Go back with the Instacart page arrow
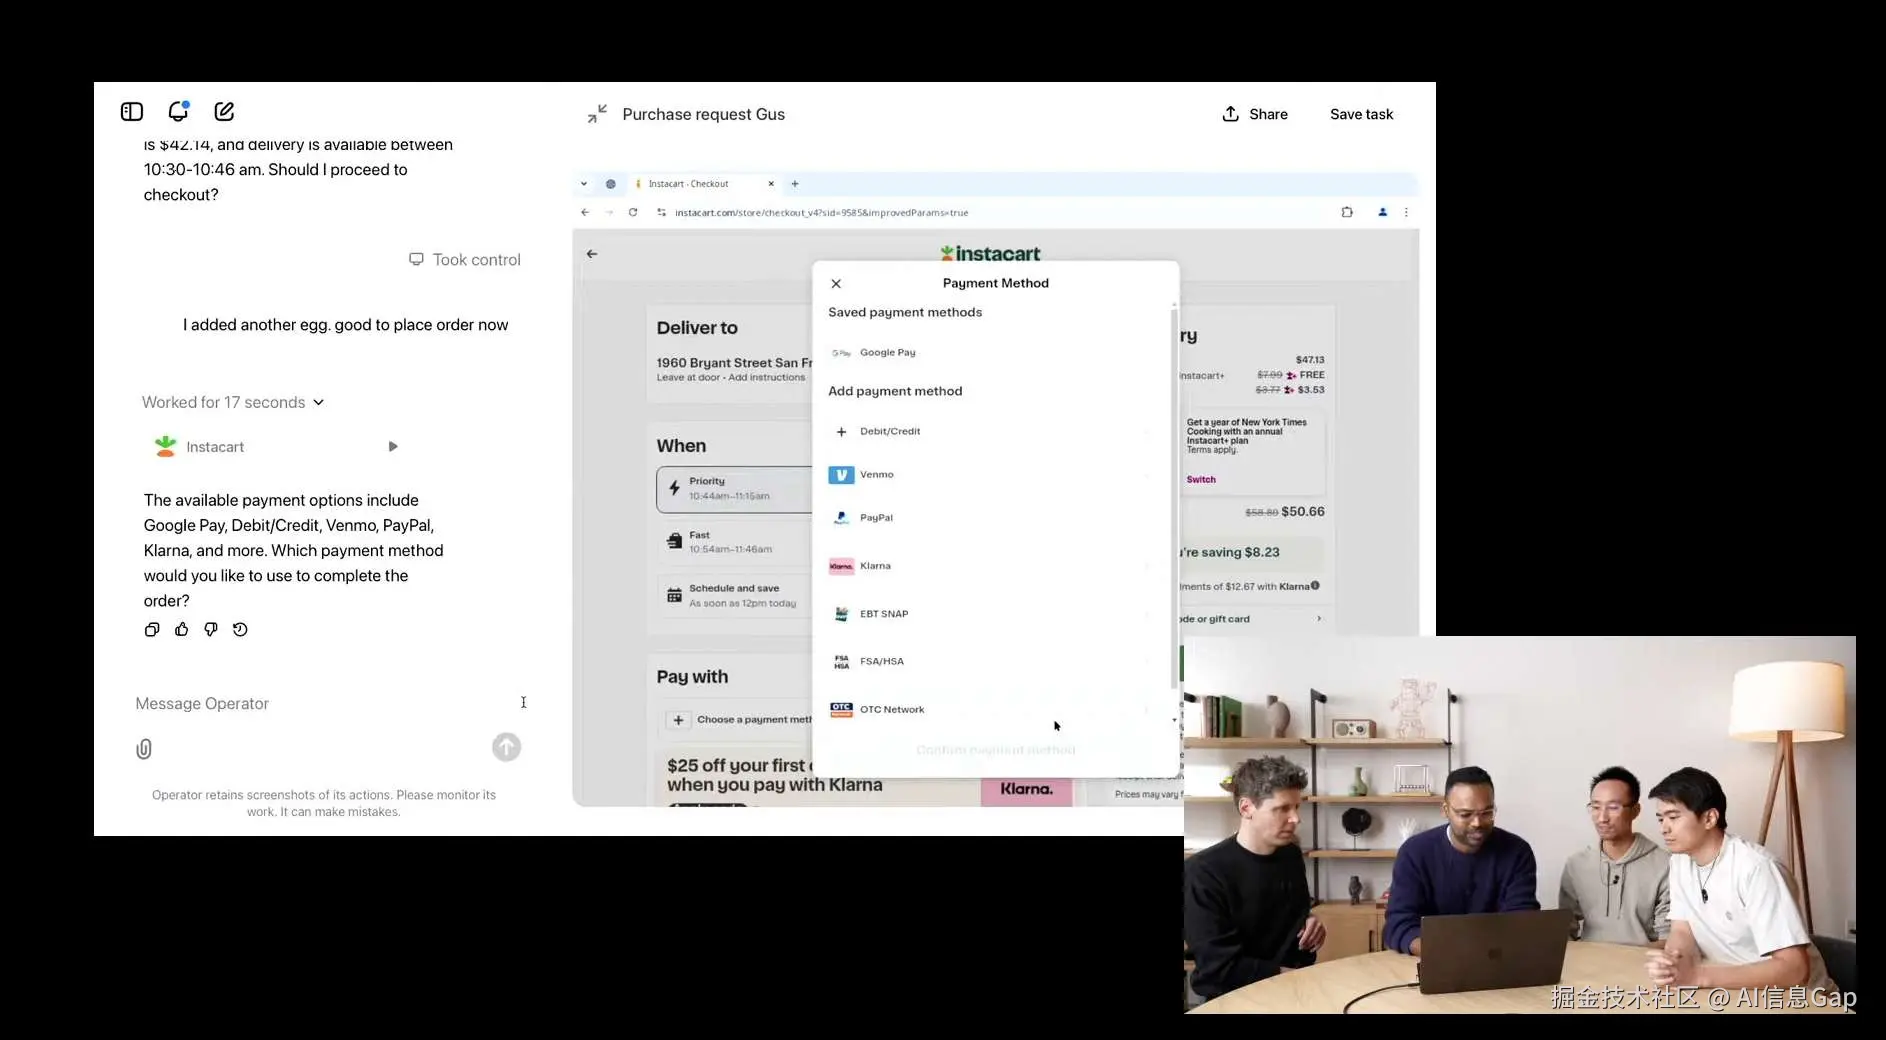1886x1040 pixels. 592,254
